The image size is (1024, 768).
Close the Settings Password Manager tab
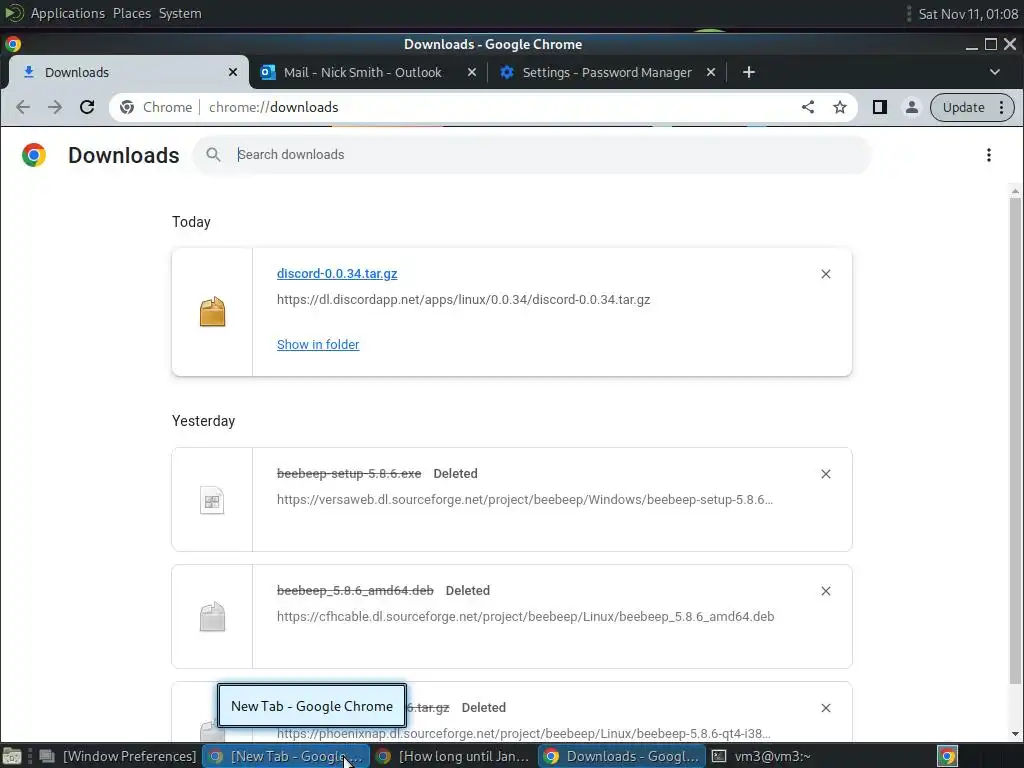coord(711,72)
